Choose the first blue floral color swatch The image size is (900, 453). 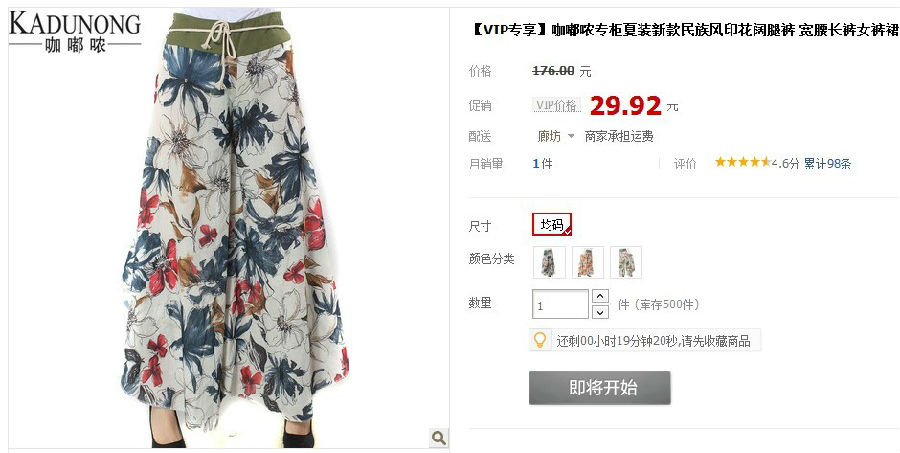549,262
